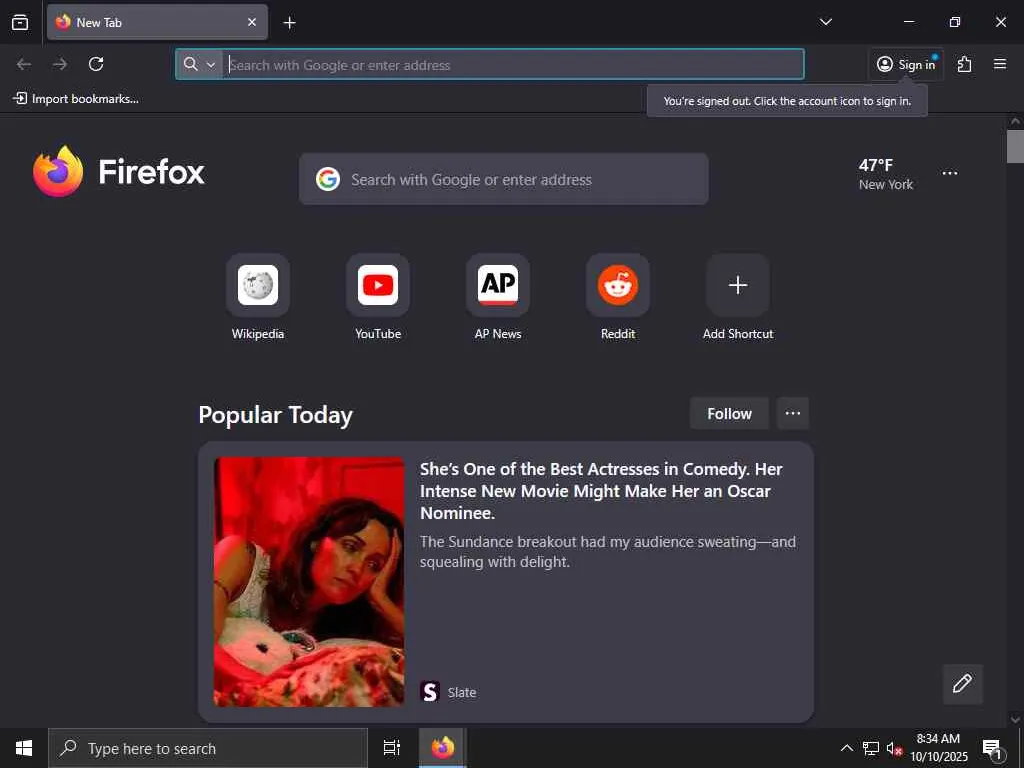
Task: Click Firefox taskbar icon
Action: [442, 748]
